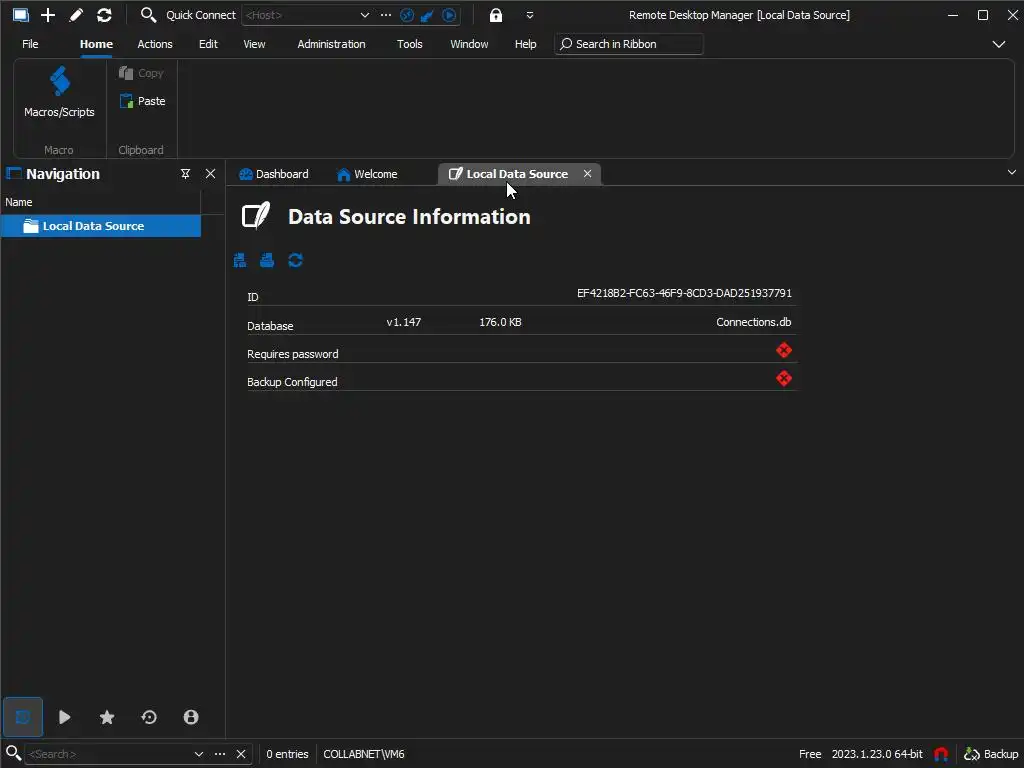This screenshot has width=1024, height=768.
Task: Click the Copy button in Clipboard group
Action: (141, 73)
